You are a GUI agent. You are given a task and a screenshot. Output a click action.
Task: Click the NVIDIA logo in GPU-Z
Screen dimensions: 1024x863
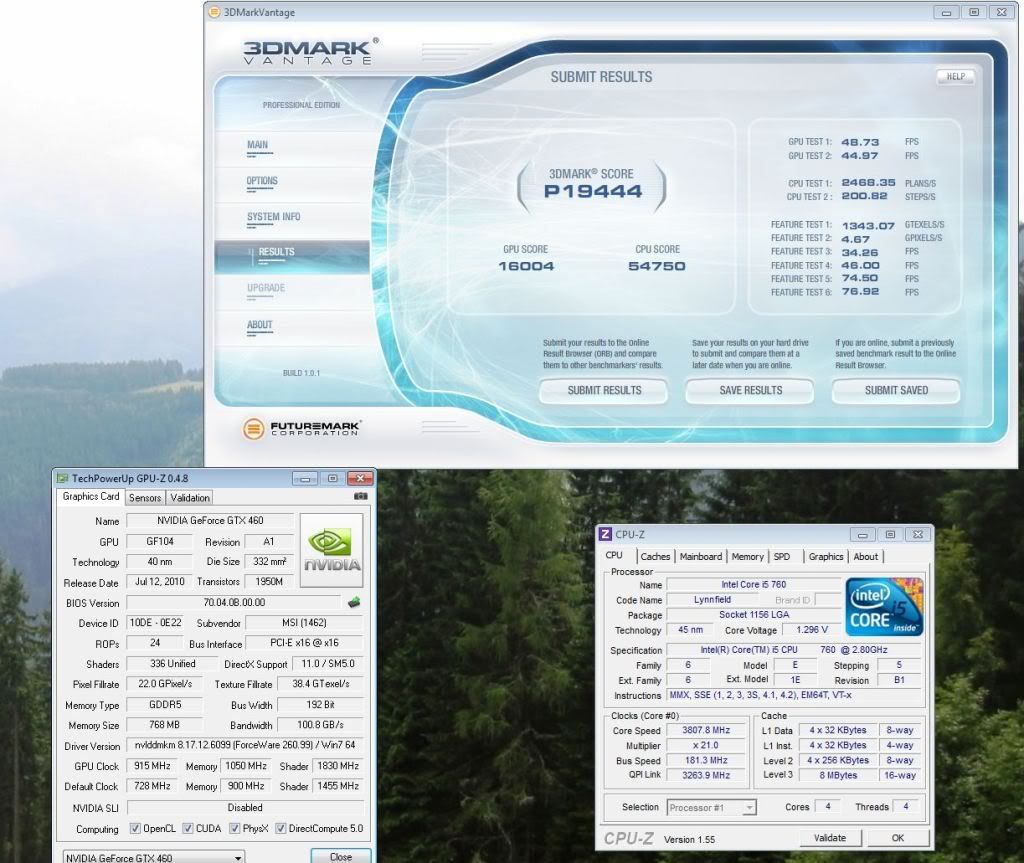[x=331, y=550]
